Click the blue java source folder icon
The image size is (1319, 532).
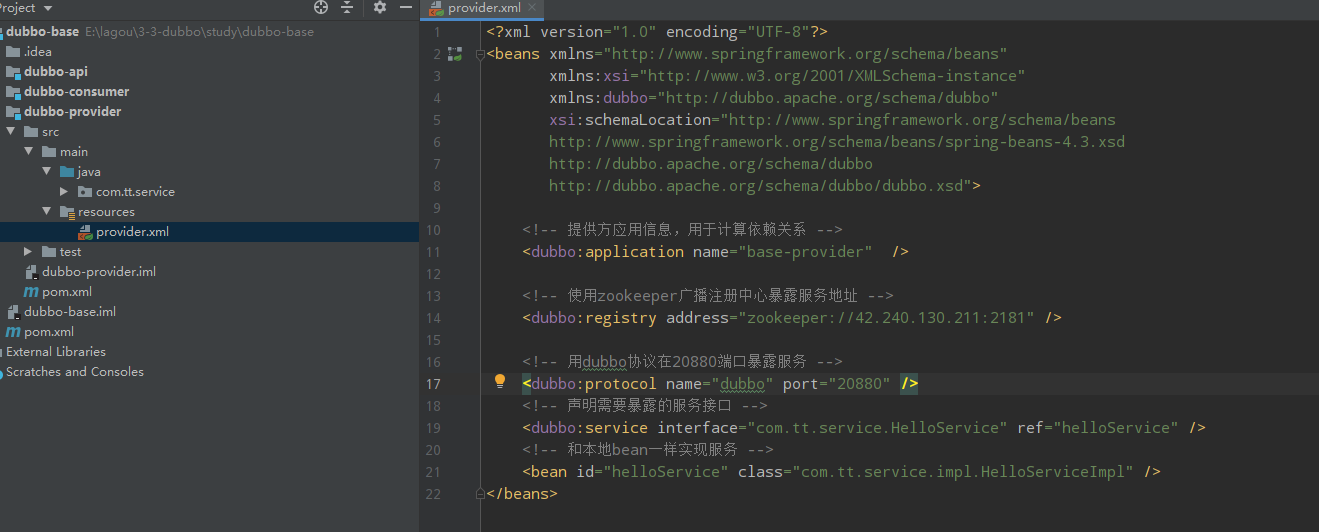(67, 172)
